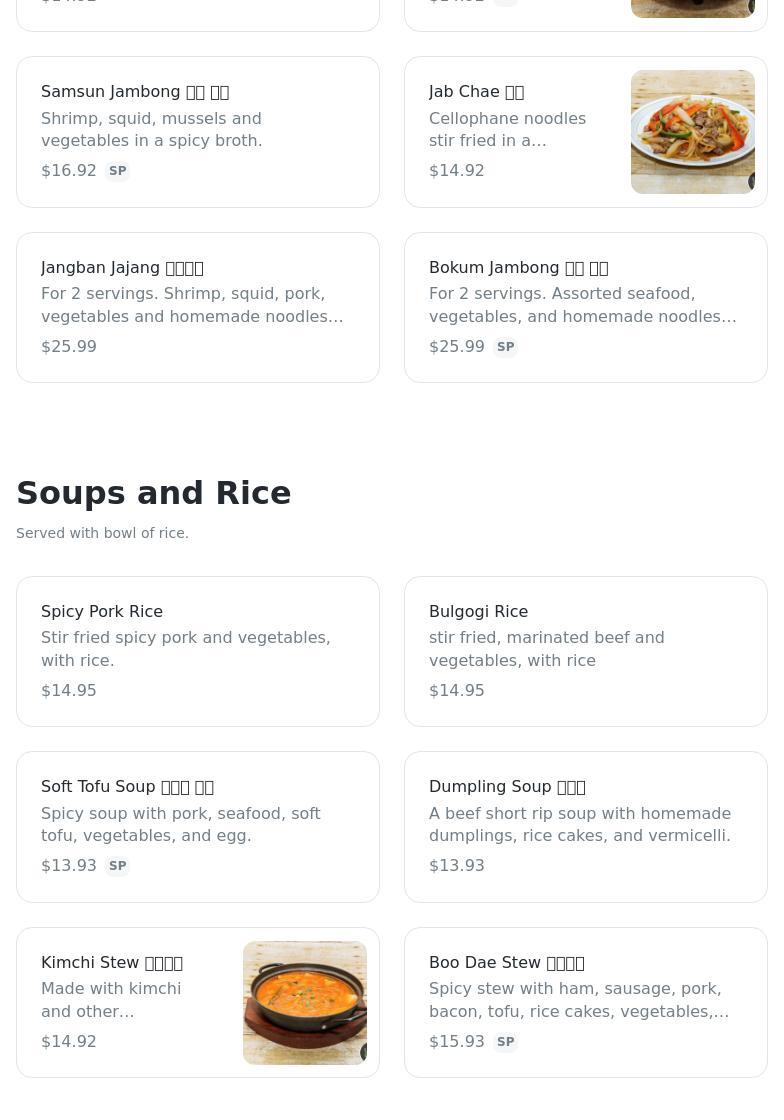Click the SP badge on Samsun Jambong

pos(117,171)
